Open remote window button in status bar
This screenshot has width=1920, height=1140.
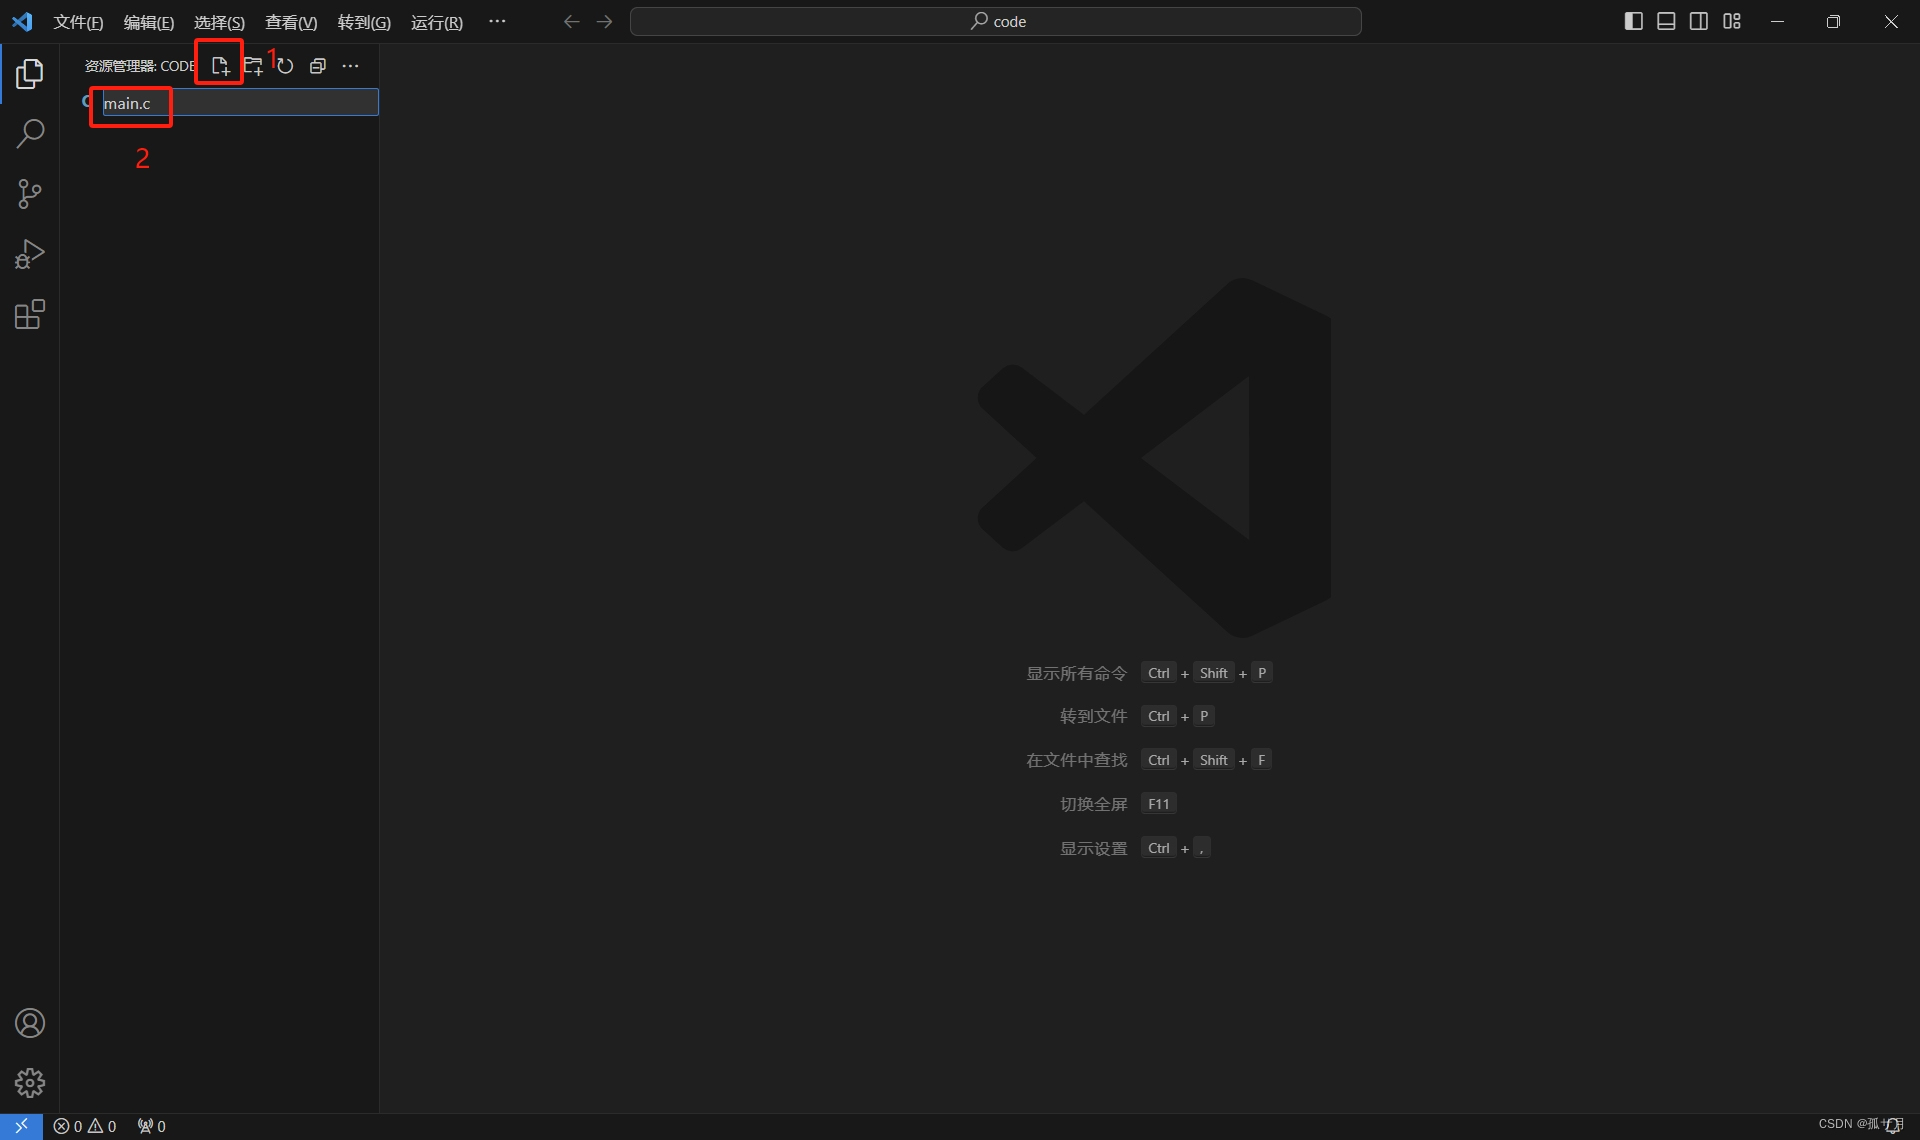[21, 1126]
